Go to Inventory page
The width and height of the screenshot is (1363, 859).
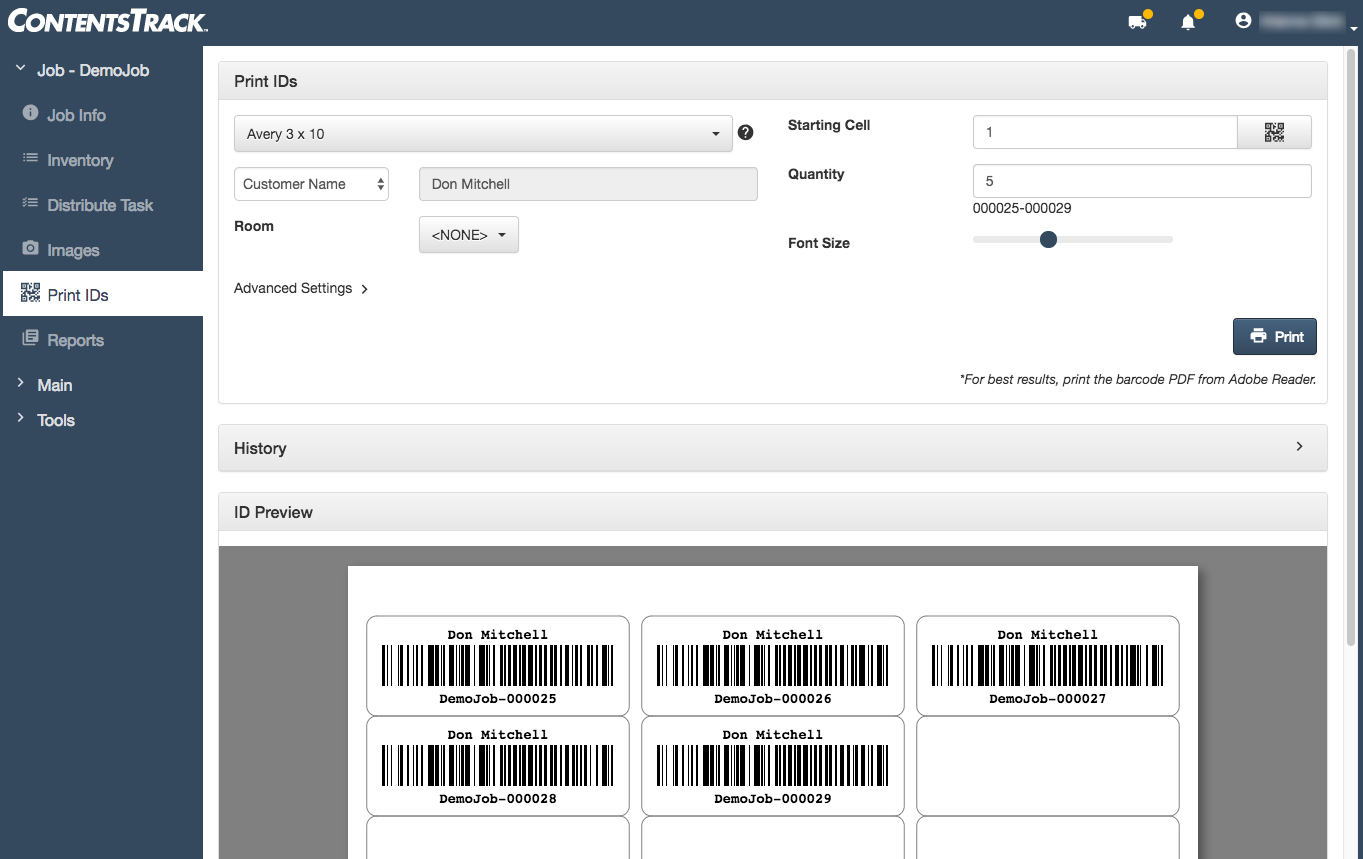point(80,160)
